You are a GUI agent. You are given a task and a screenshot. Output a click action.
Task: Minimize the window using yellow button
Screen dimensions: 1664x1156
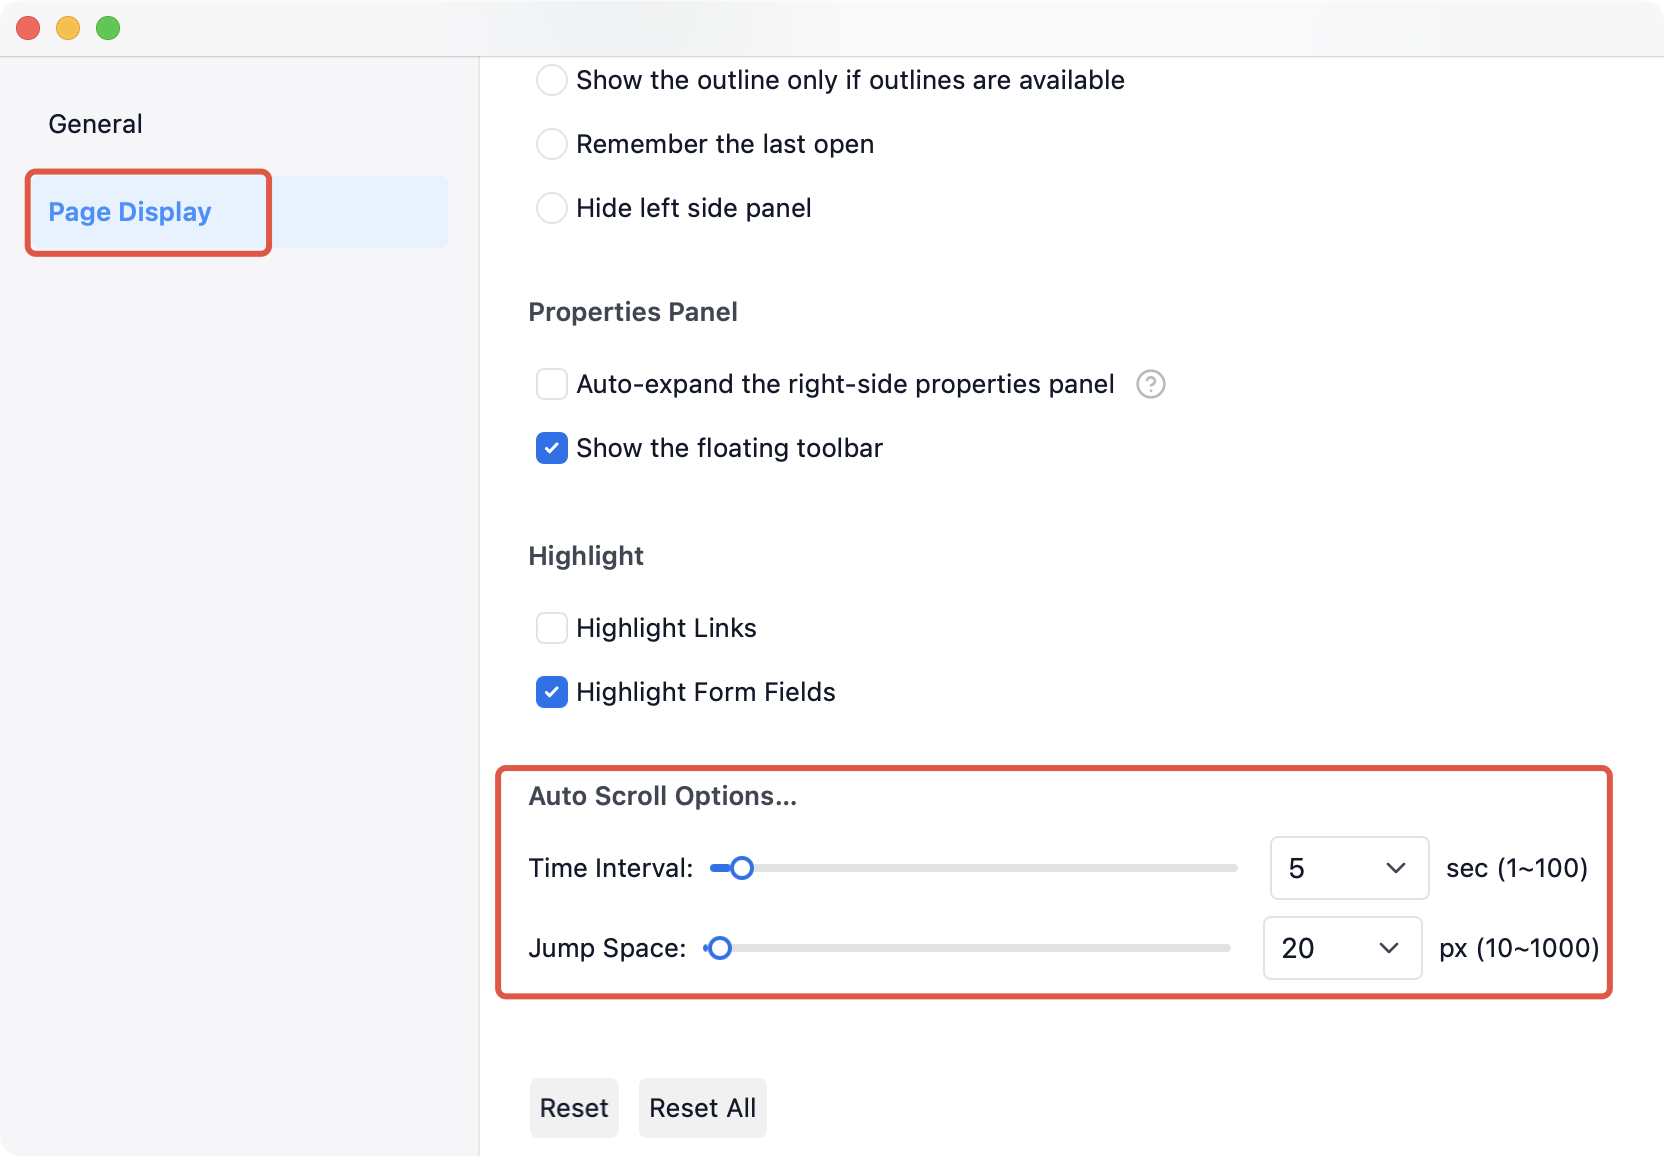(68, 28)
